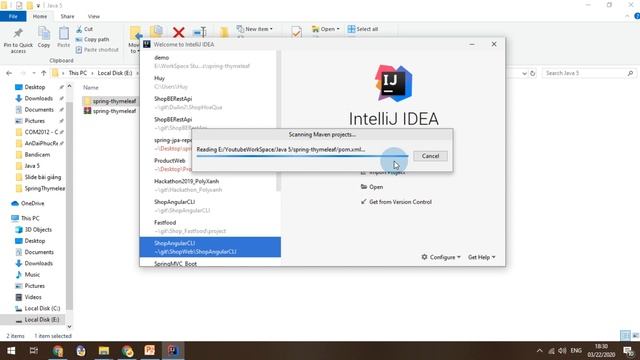The width and height of the screenshot is (640, 360).
Task: Click the Search Java 5 field
Action: [x=589, y=73]
